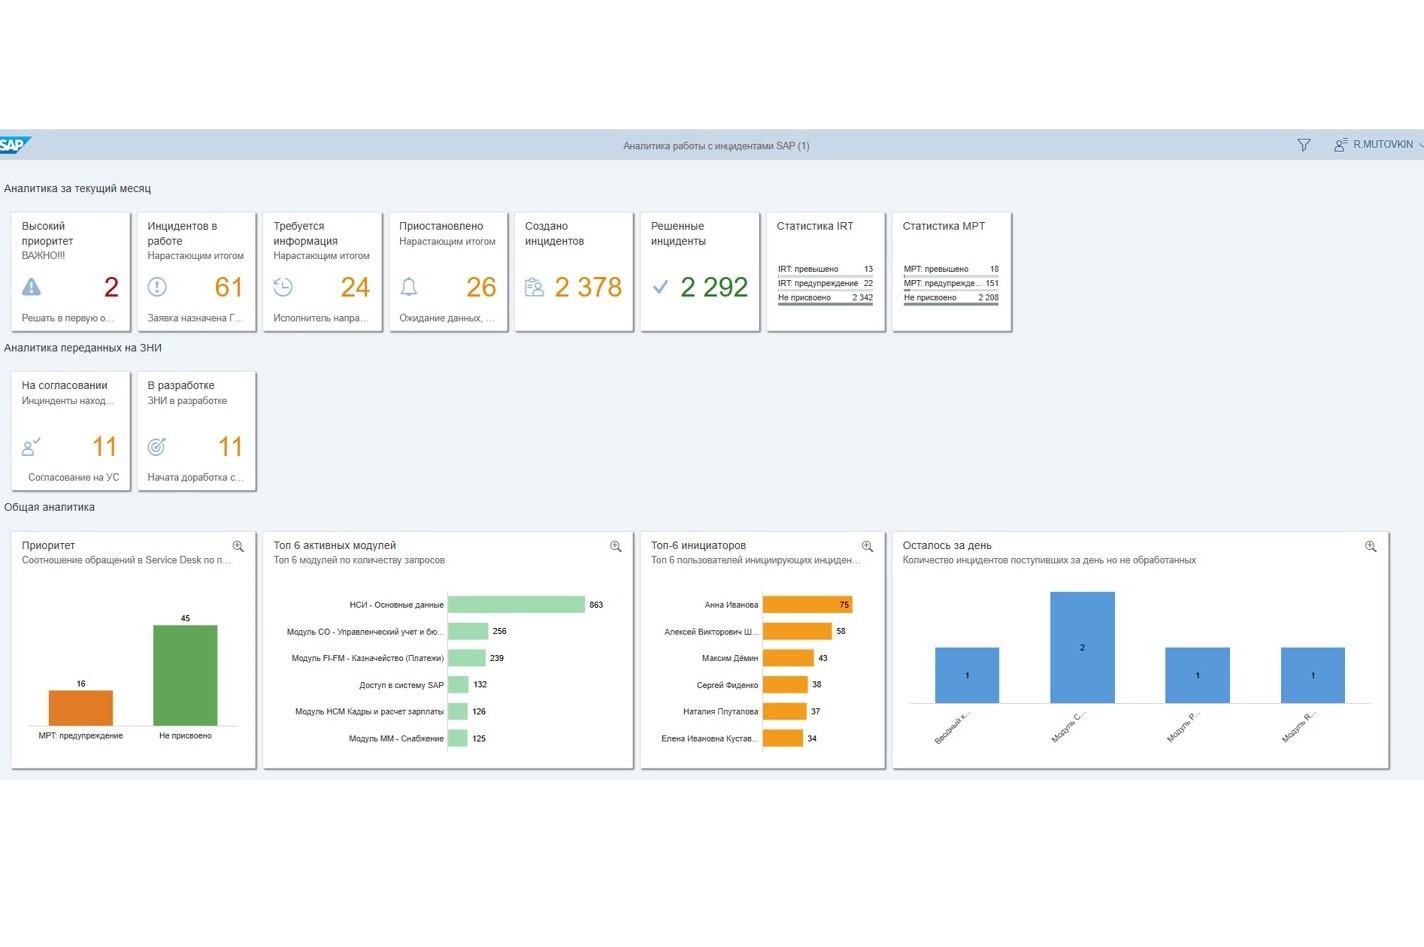Select the НСИ - Основные данные bar

coord(516,605)
